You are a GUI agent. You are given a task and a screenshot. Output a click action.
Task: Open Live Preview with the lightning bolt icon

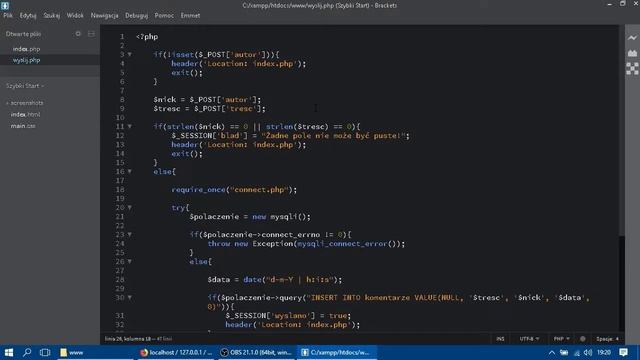[x=632, y=38]
